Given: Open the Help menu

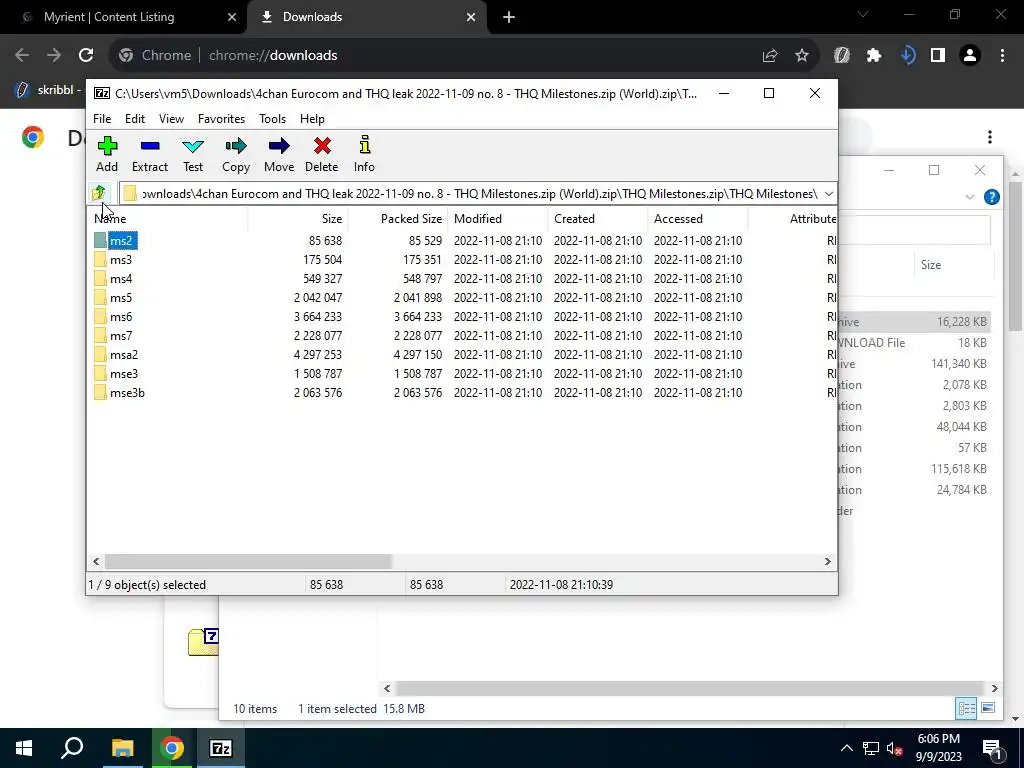Looking at the screenshot, I should [312, 119].
